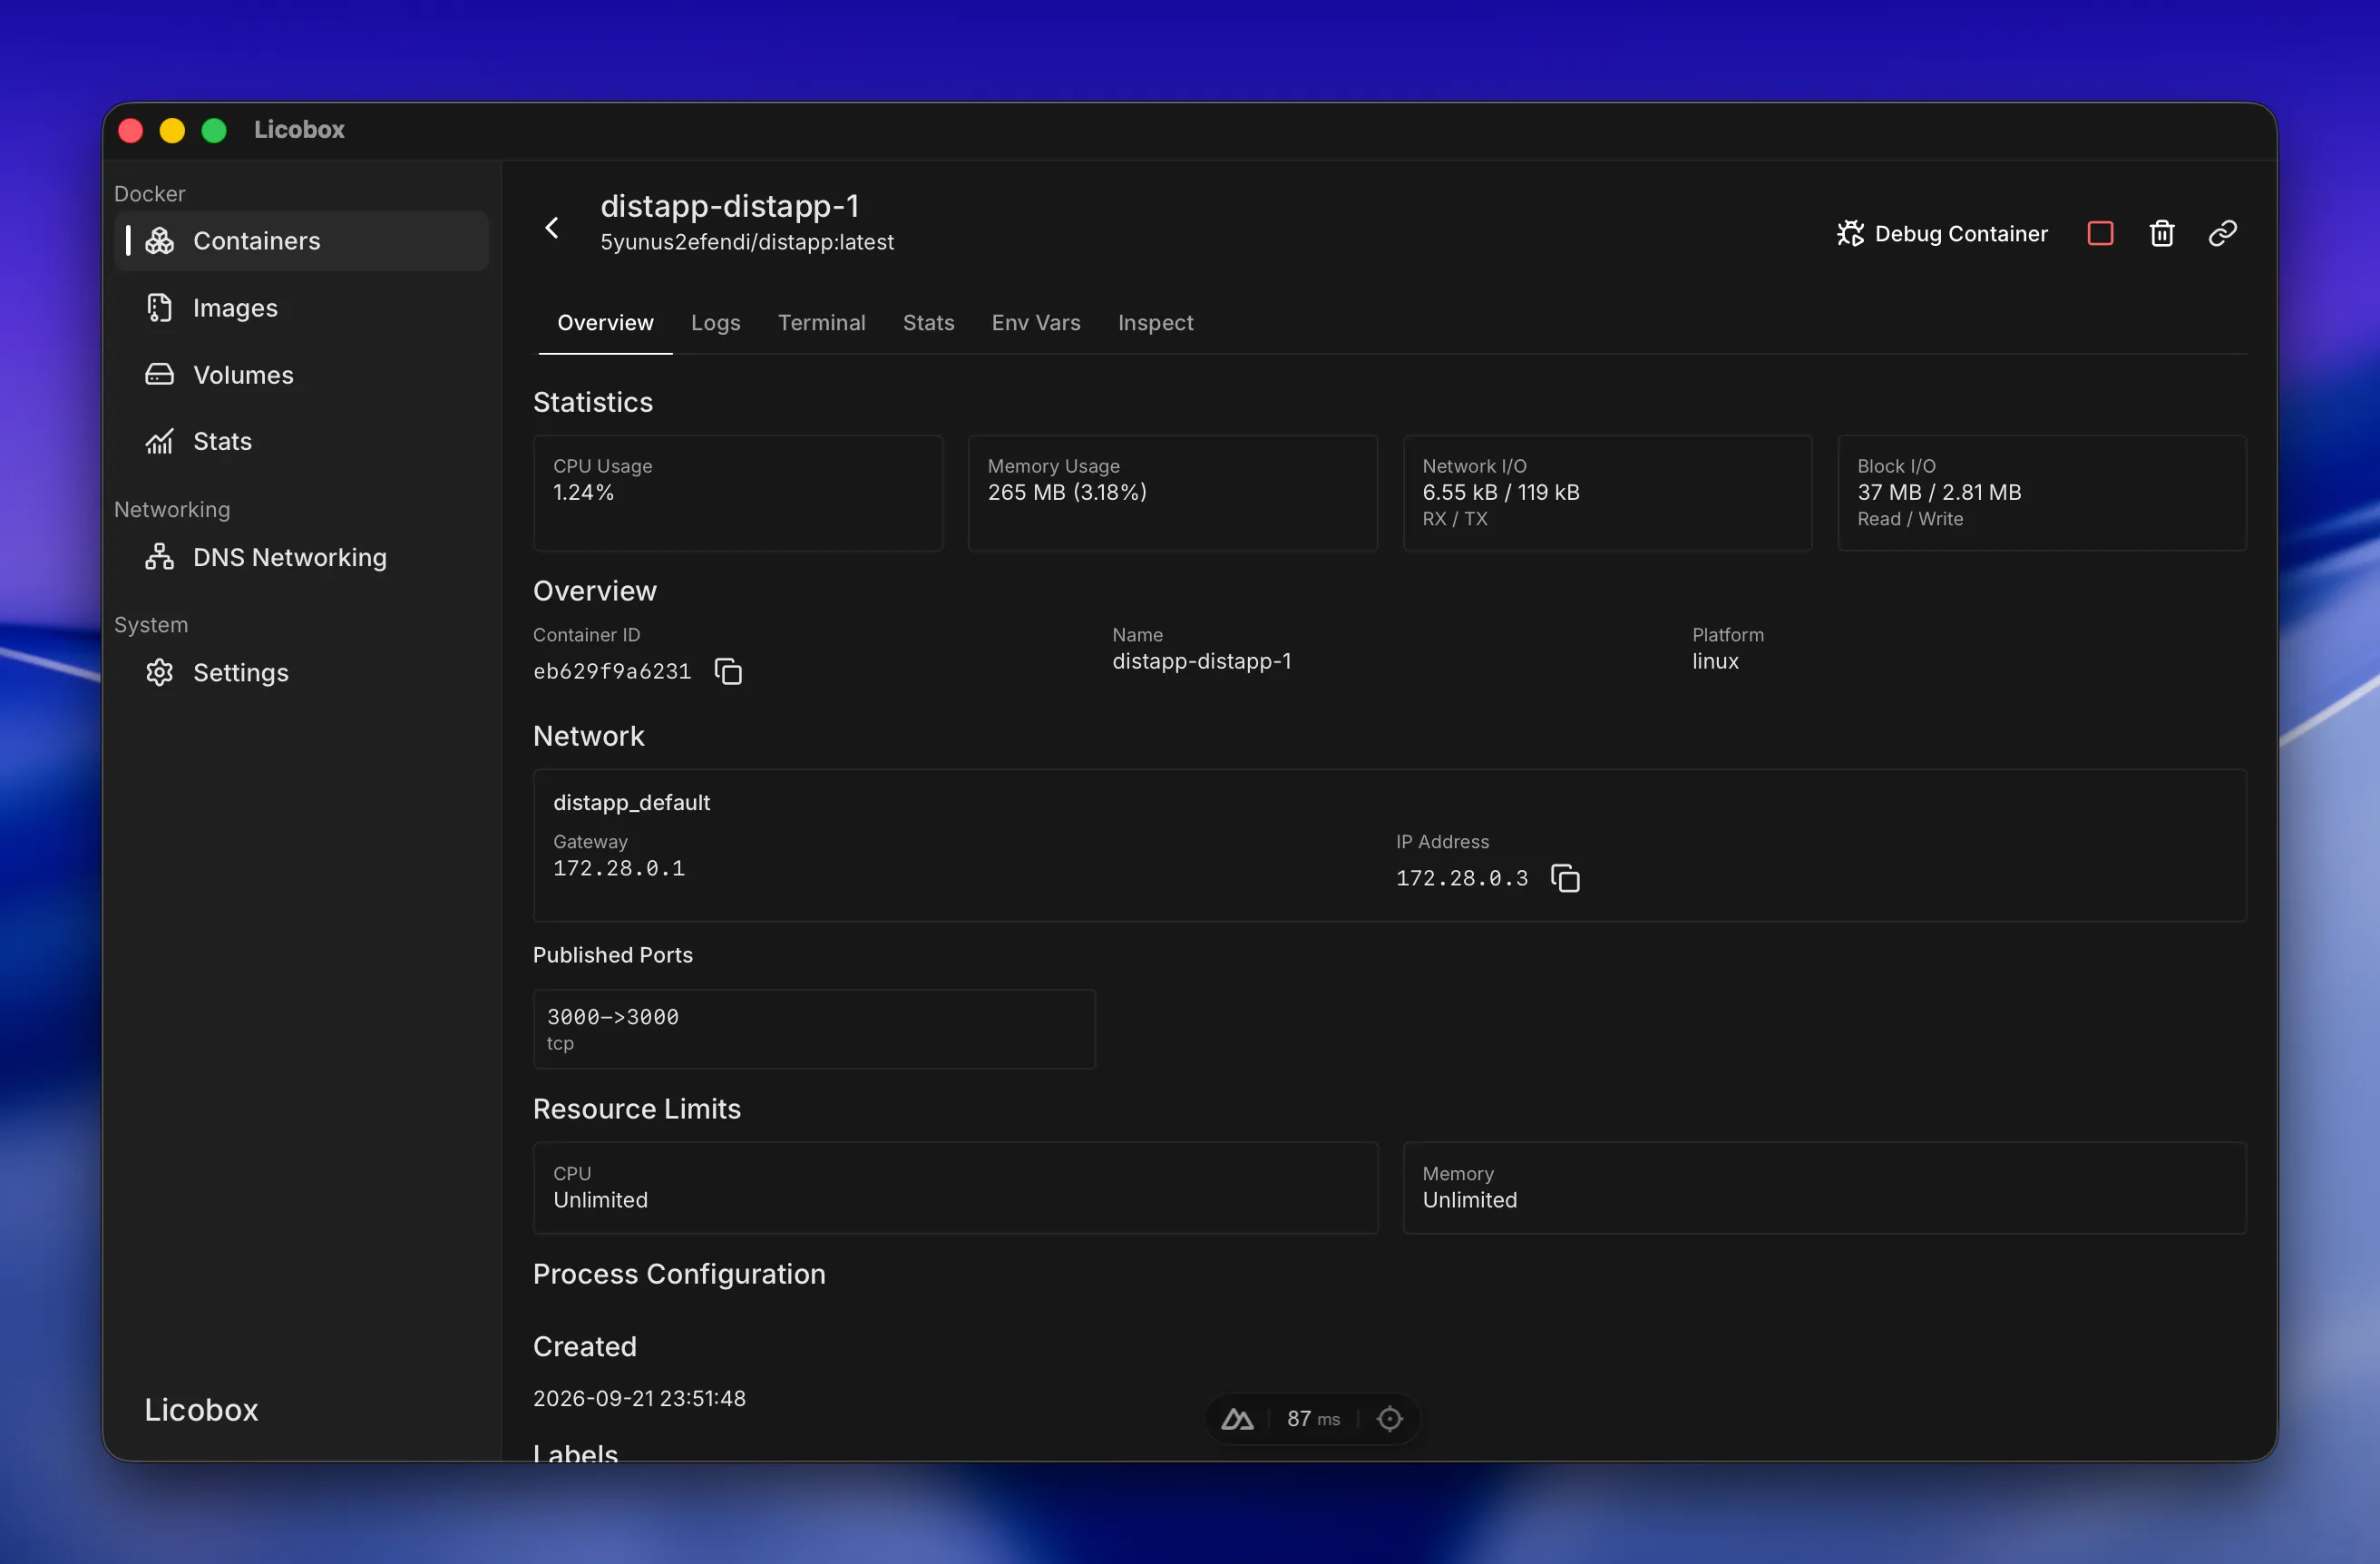This screenshot has height=1564, width=2380.
Task: Click the CPU Usage 1.24% card
Action: tap(738, 493)
